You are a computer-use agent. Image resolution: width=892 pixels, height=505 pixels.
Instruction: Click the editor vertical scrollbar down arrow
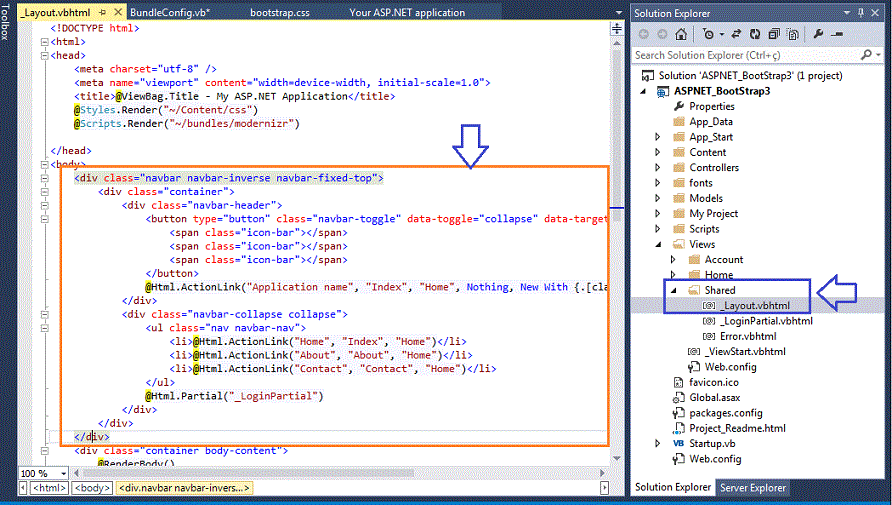click(617, 458)
